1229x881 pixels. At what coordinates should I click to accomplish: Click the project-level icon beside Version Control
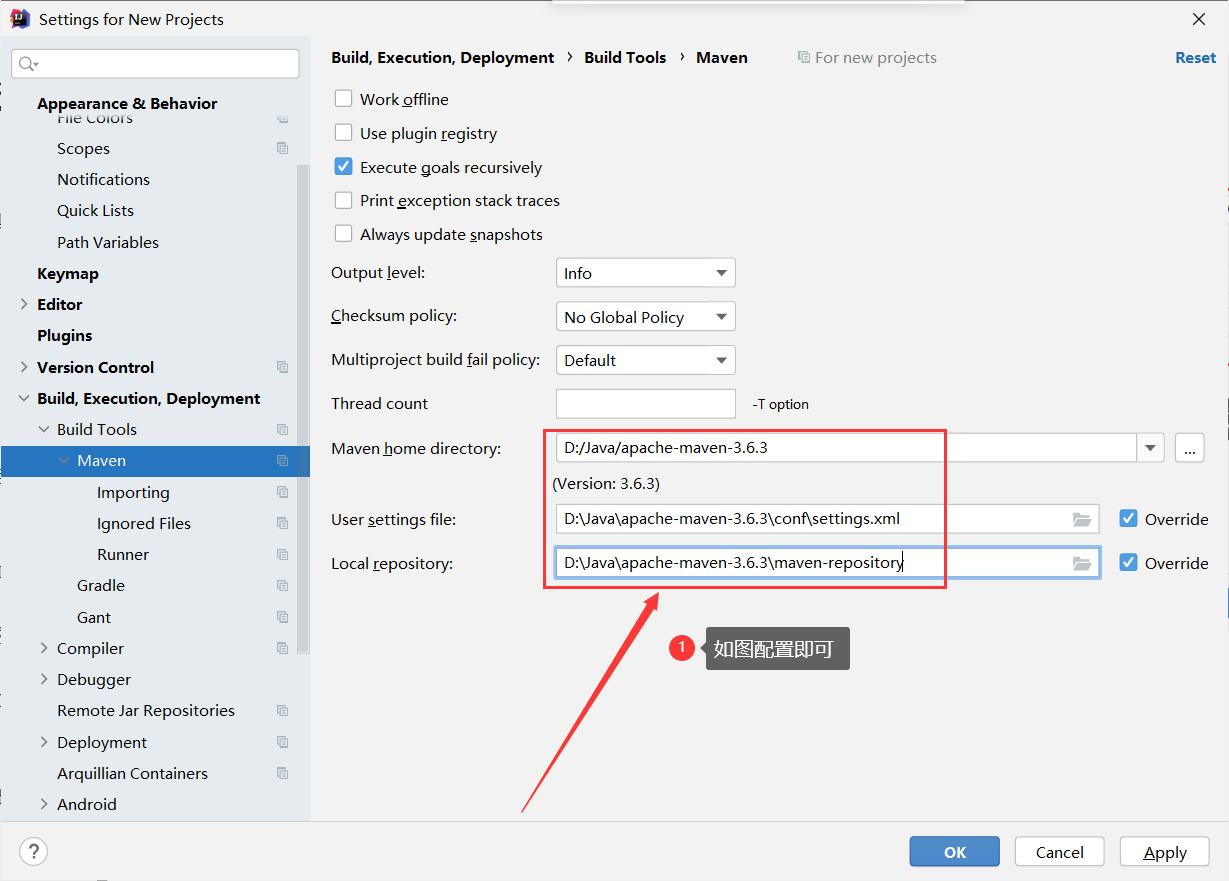(x=283, y=367)
